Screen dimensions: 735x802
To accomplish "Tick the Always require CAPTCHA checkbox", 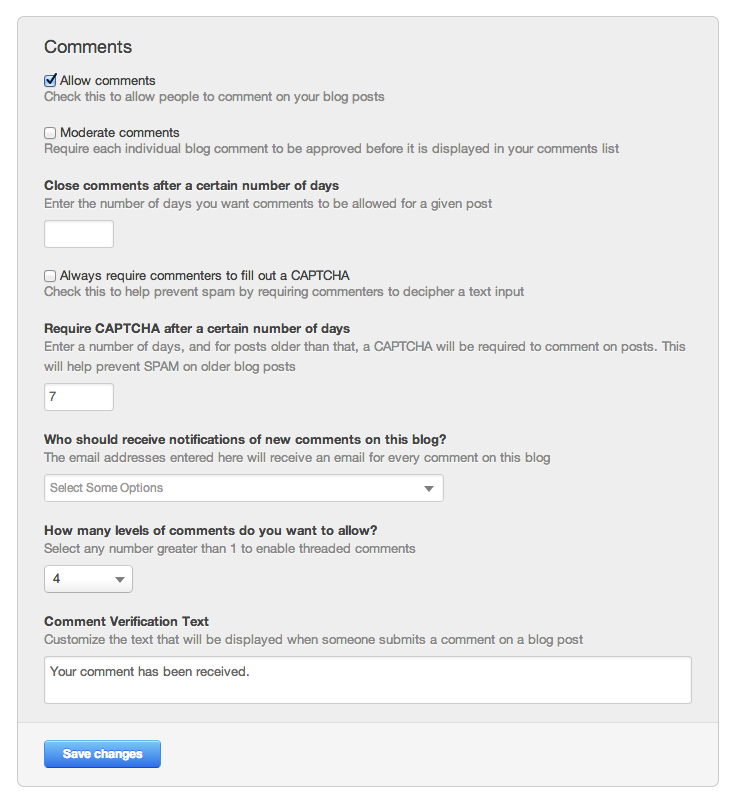I will (50, 275).
